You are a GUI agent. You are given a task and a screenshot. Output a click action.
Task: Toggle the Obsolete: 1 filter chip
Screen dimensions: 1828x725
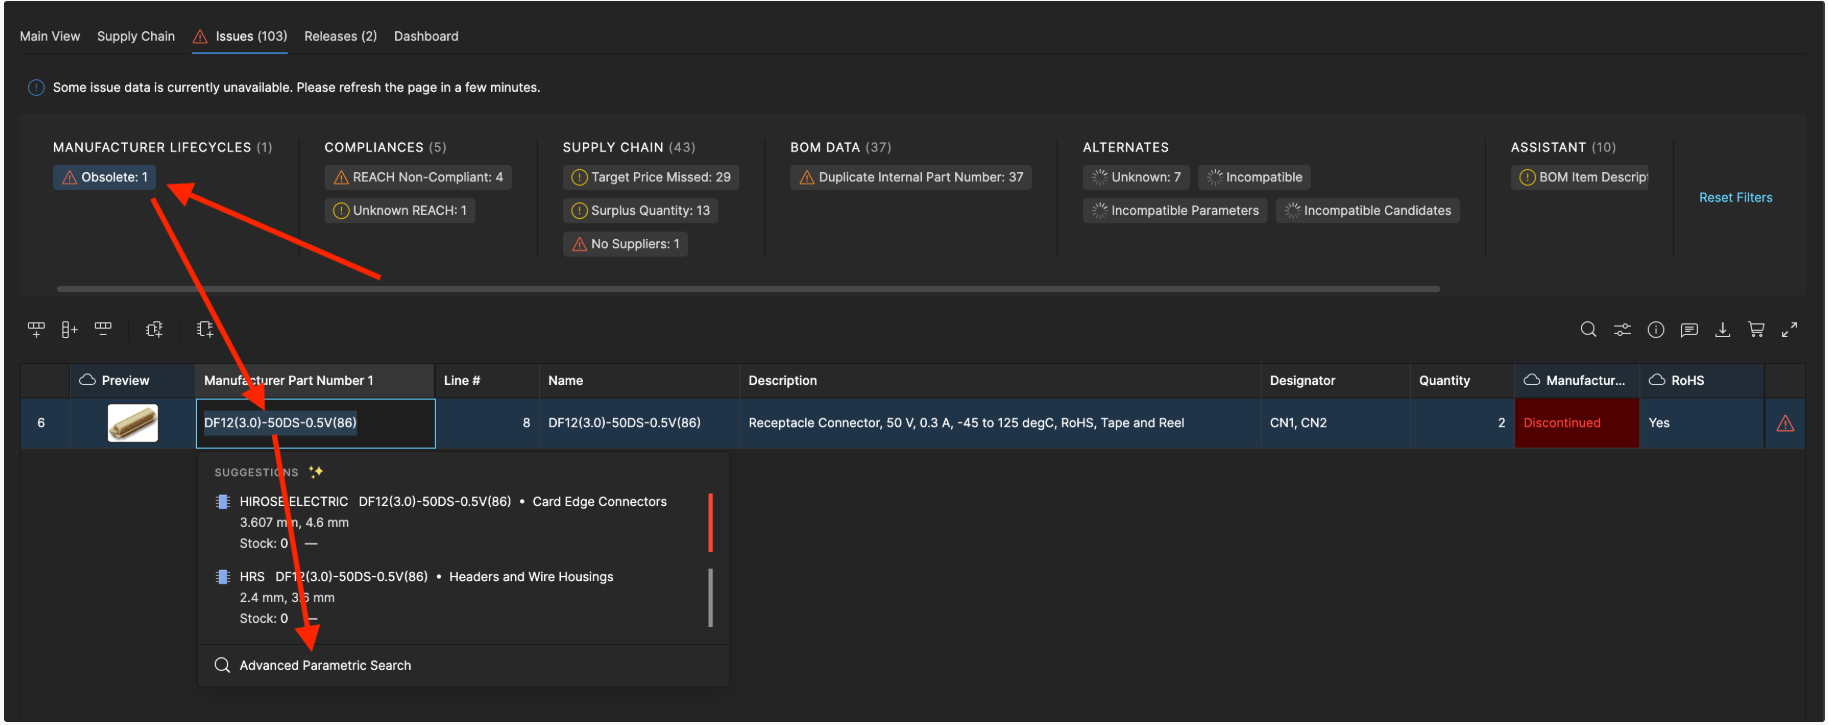coord(104,177)
